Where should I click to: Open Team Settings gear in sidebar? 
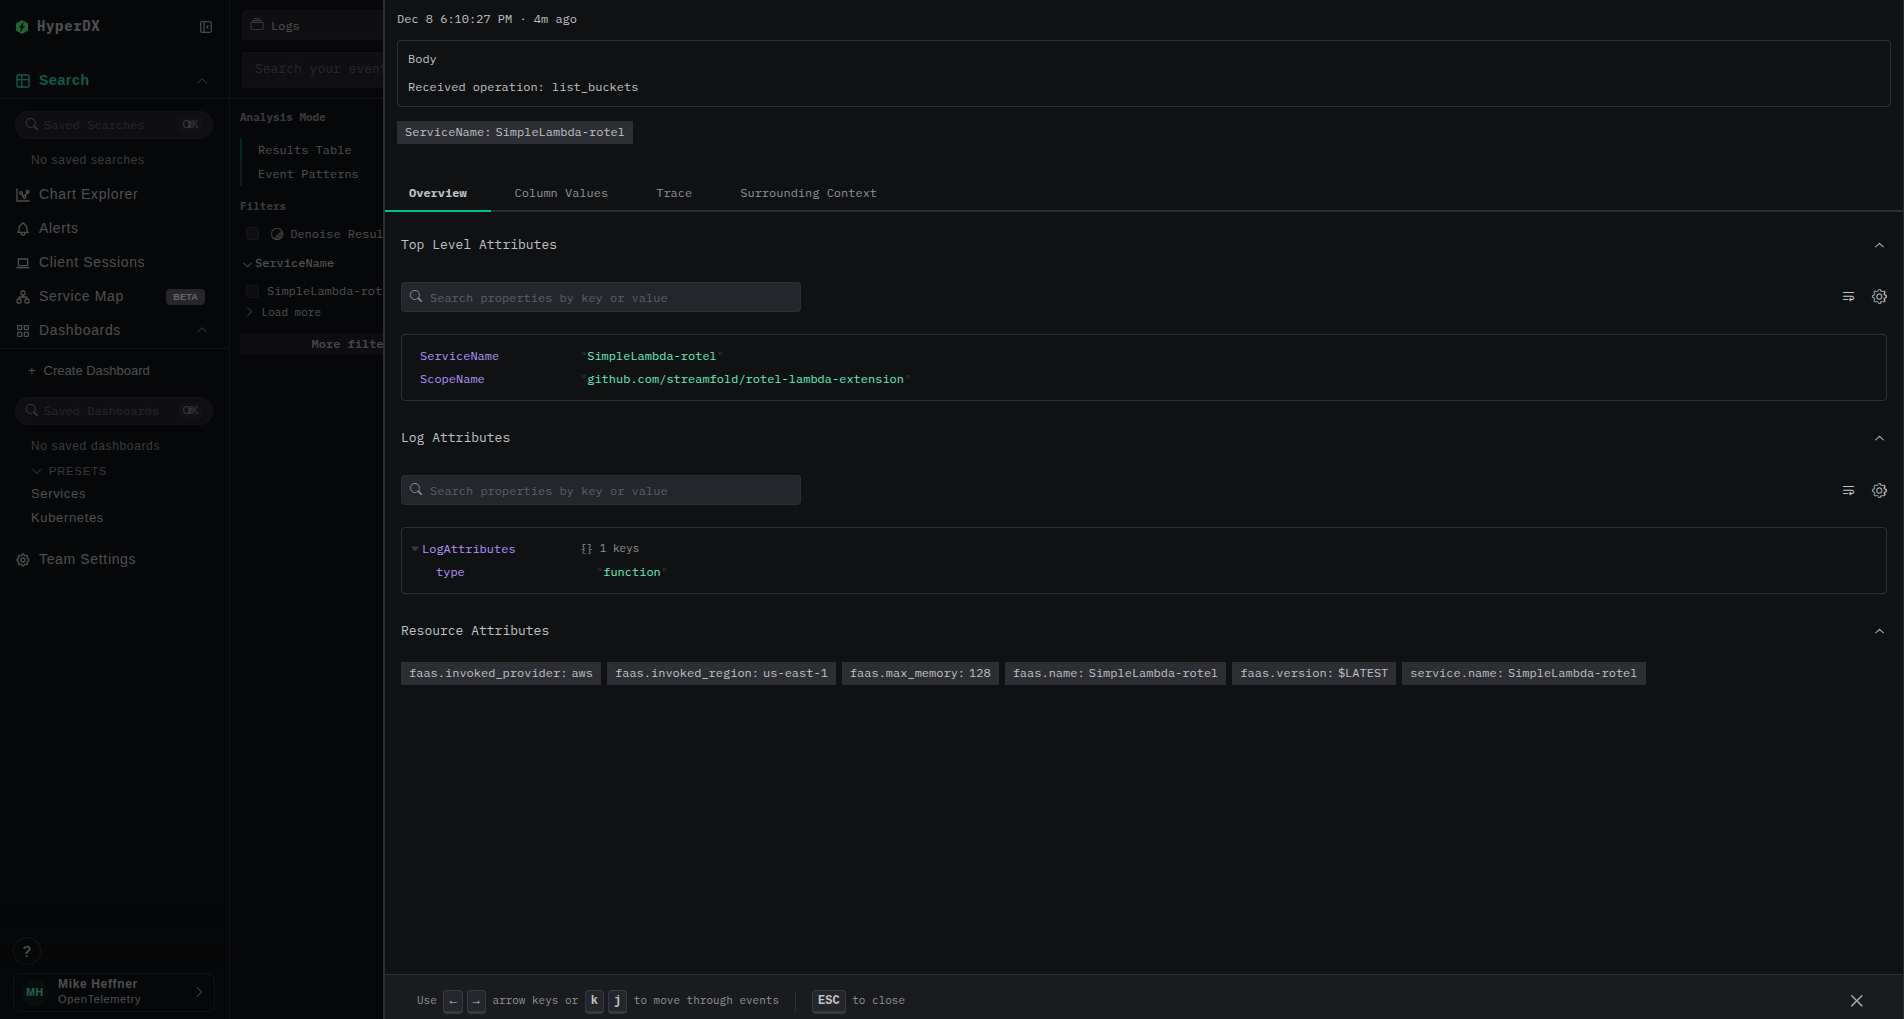(x=22, y=559)
